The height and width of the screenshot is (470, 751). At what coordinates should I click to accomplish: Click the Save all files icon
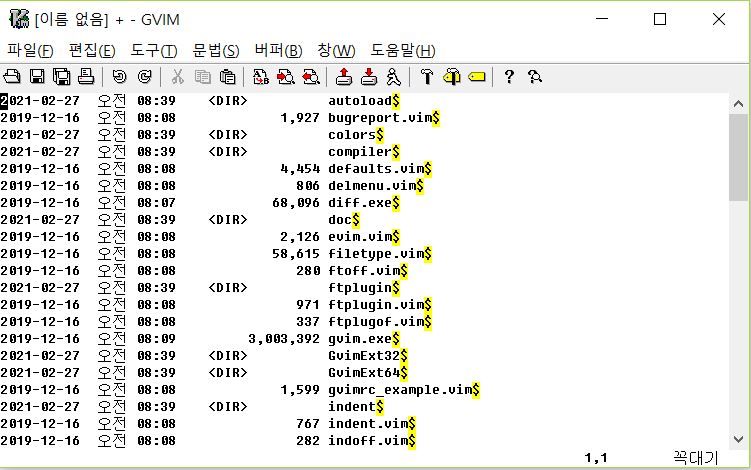click(61, 77)
